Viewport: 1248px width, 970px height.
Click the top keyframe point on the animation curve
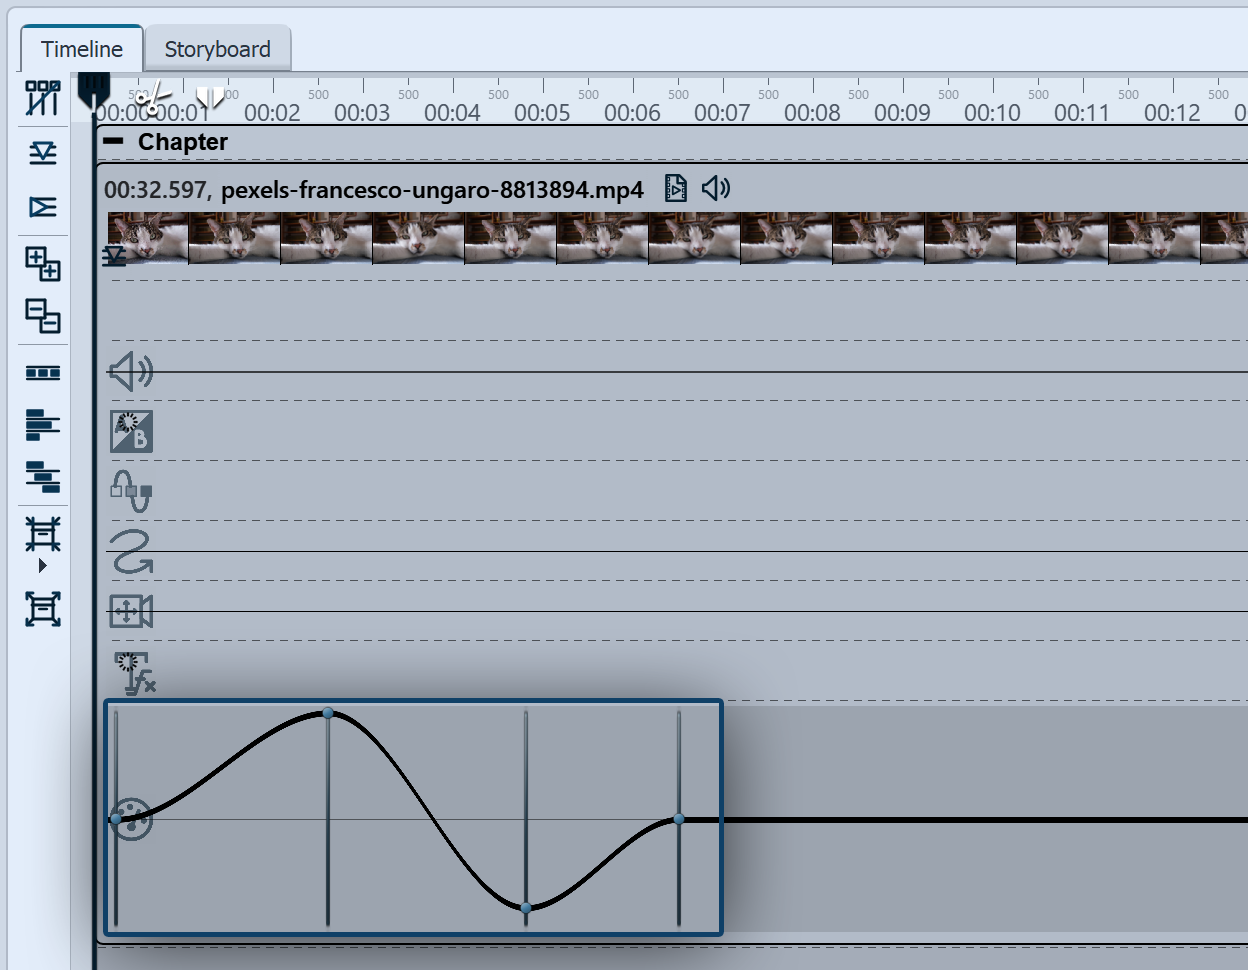click(x=327, y=712)
